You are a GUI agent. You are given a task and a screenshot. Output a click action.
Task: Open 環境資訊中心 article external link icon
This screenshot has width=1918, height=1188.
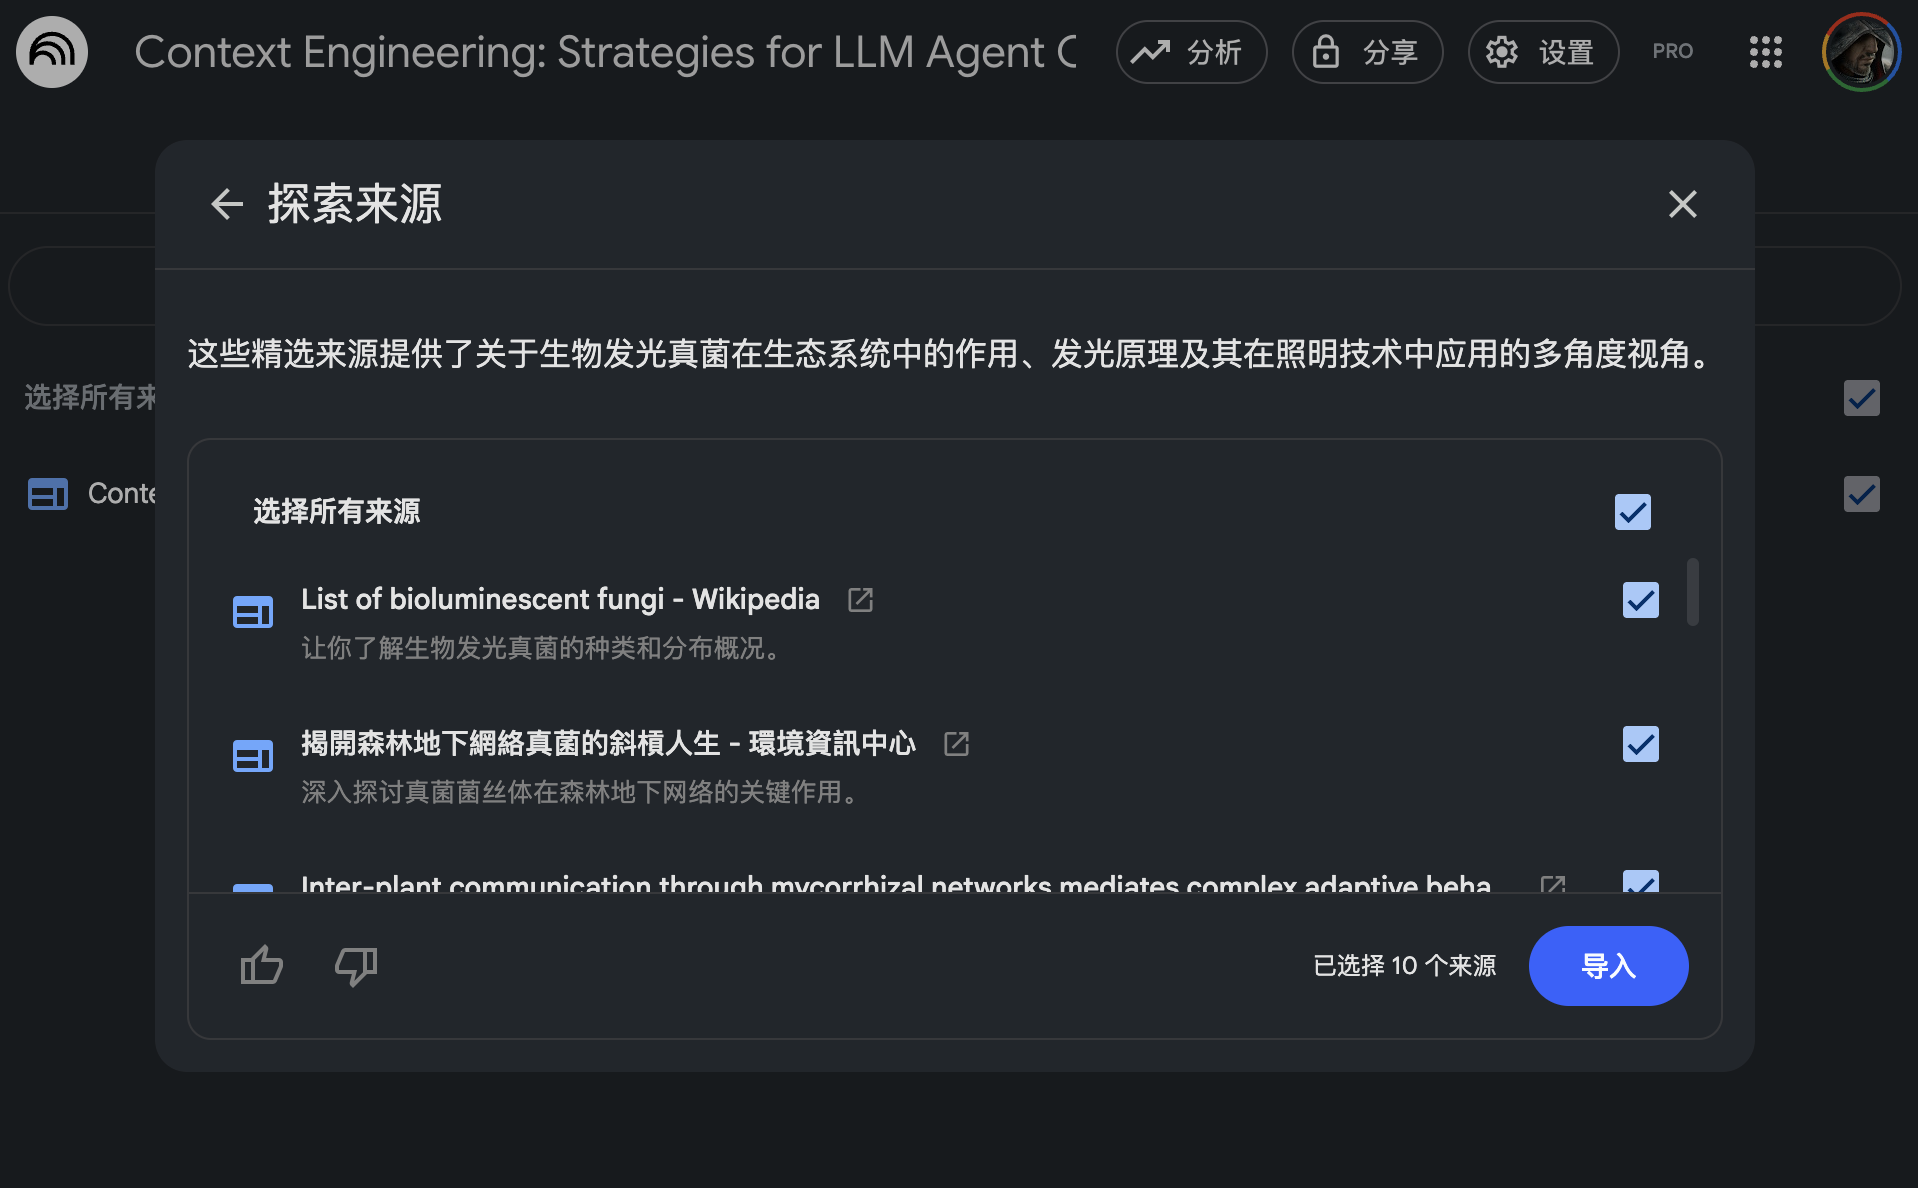click(956, 744)
